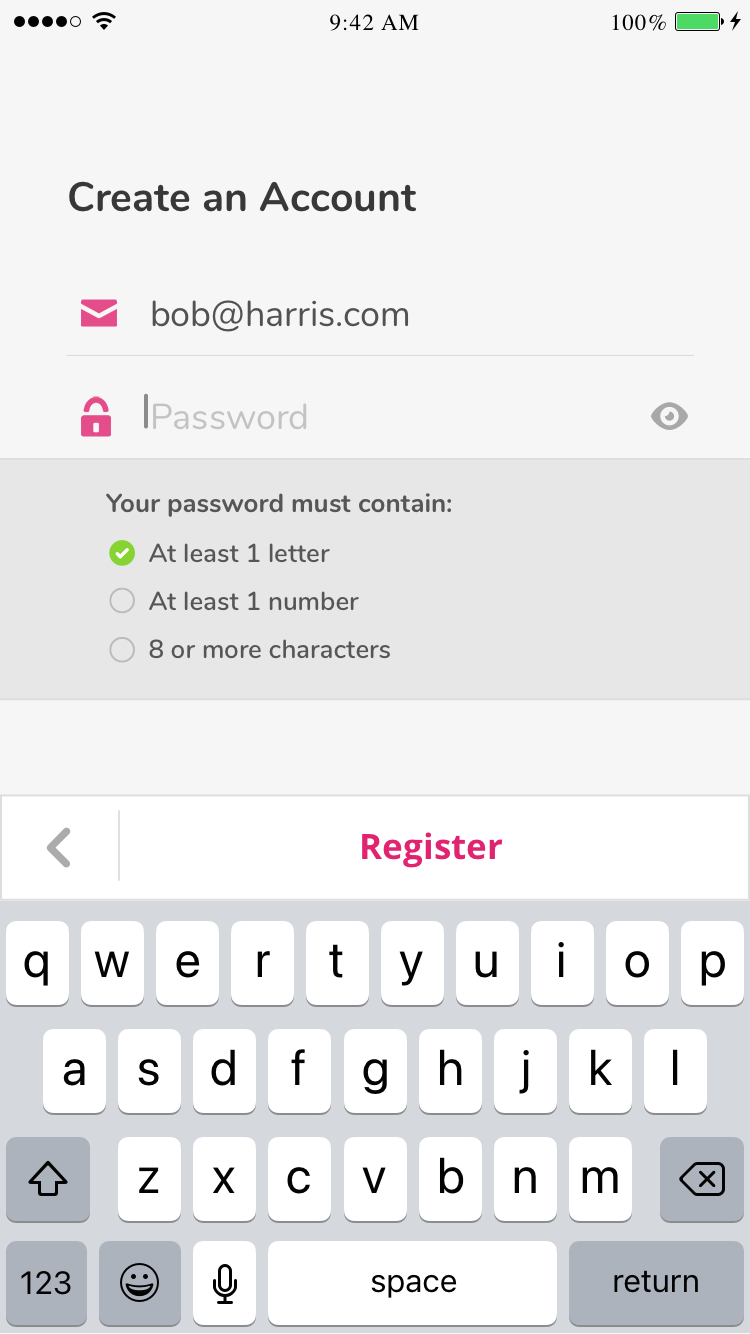Tap the microphone dictation key
The image size is (750, 1334).
[x=225, y=1282]
